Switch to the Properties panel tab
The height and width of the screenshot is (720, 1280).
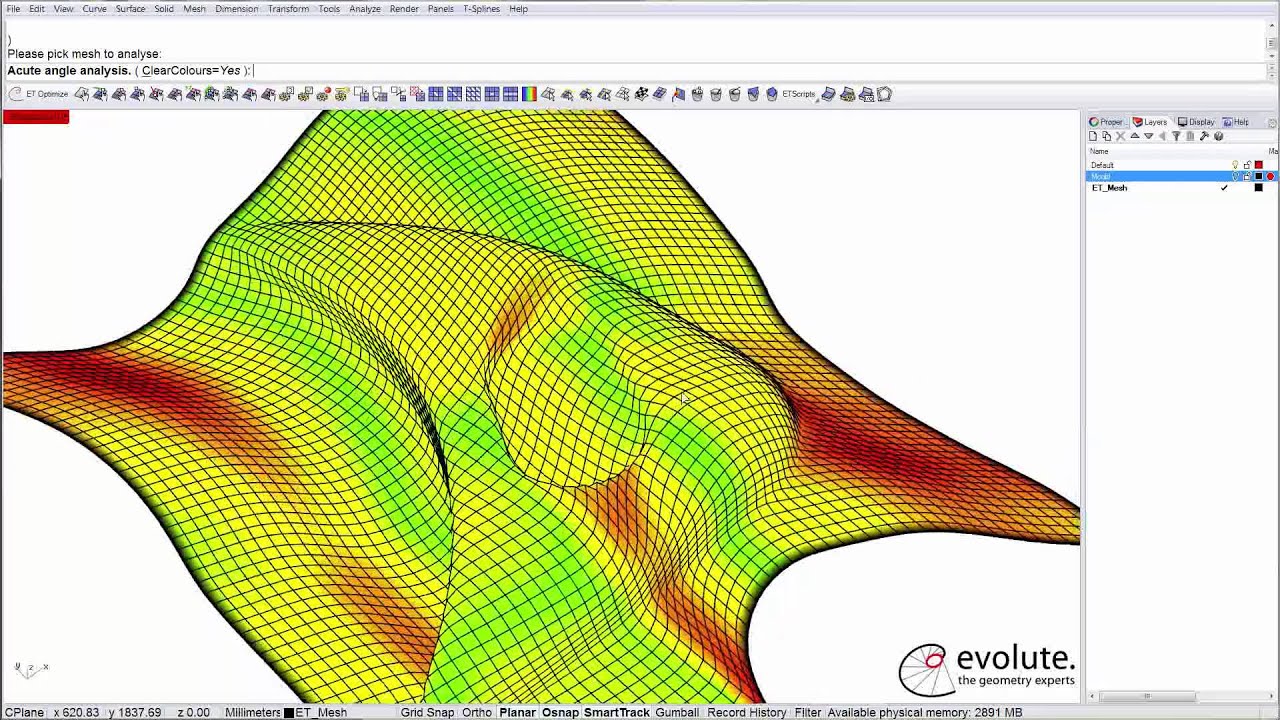tap(1107, 122)
